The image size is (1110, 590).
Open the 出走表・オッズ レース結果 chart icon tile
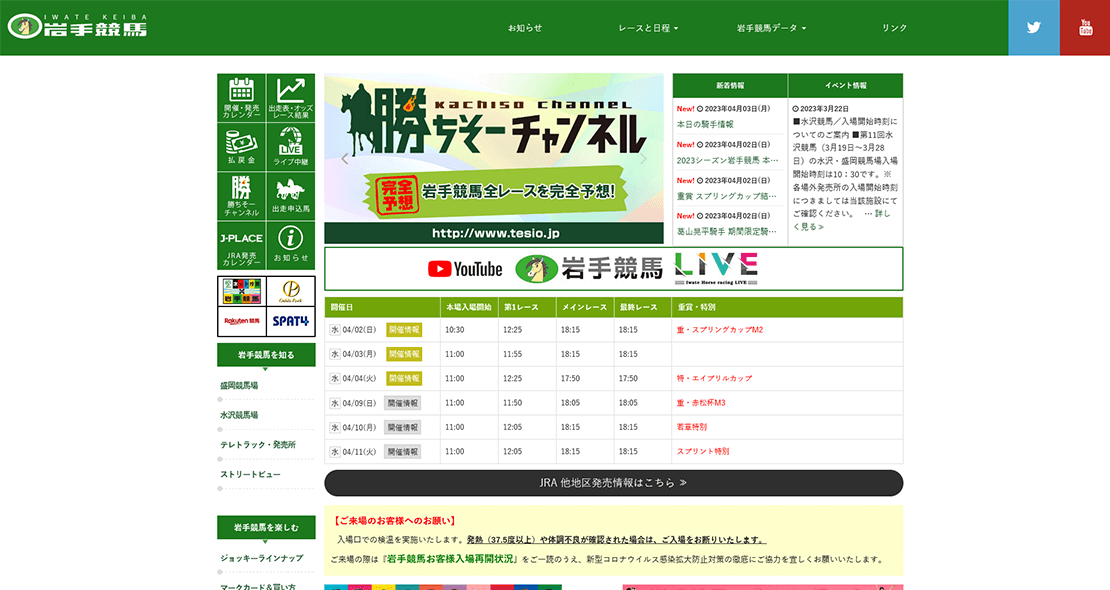click(291, 98)
